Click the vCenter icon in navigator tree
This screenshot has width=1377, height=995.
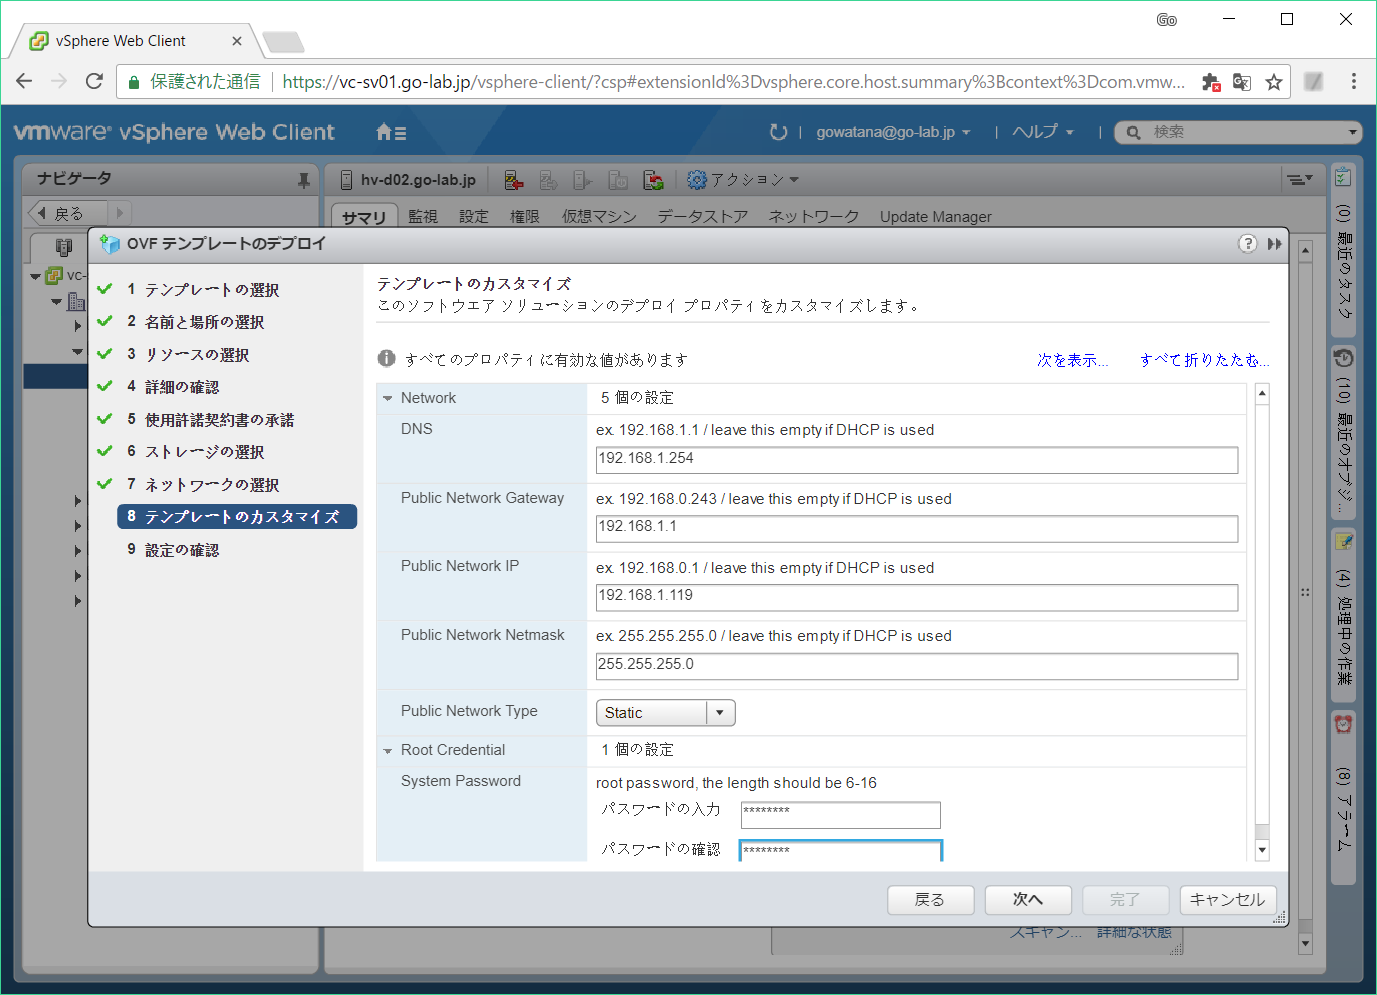tap(54, 276)
